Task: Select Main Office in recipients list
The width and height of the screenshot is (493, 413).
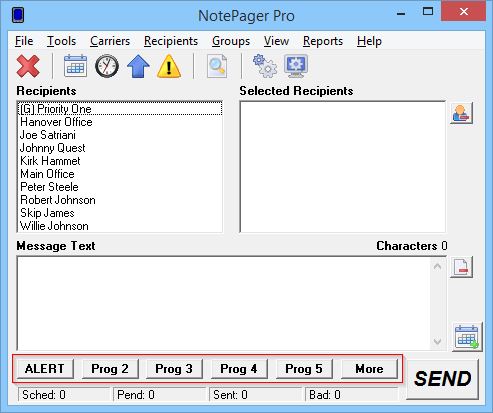Action: 119,174
